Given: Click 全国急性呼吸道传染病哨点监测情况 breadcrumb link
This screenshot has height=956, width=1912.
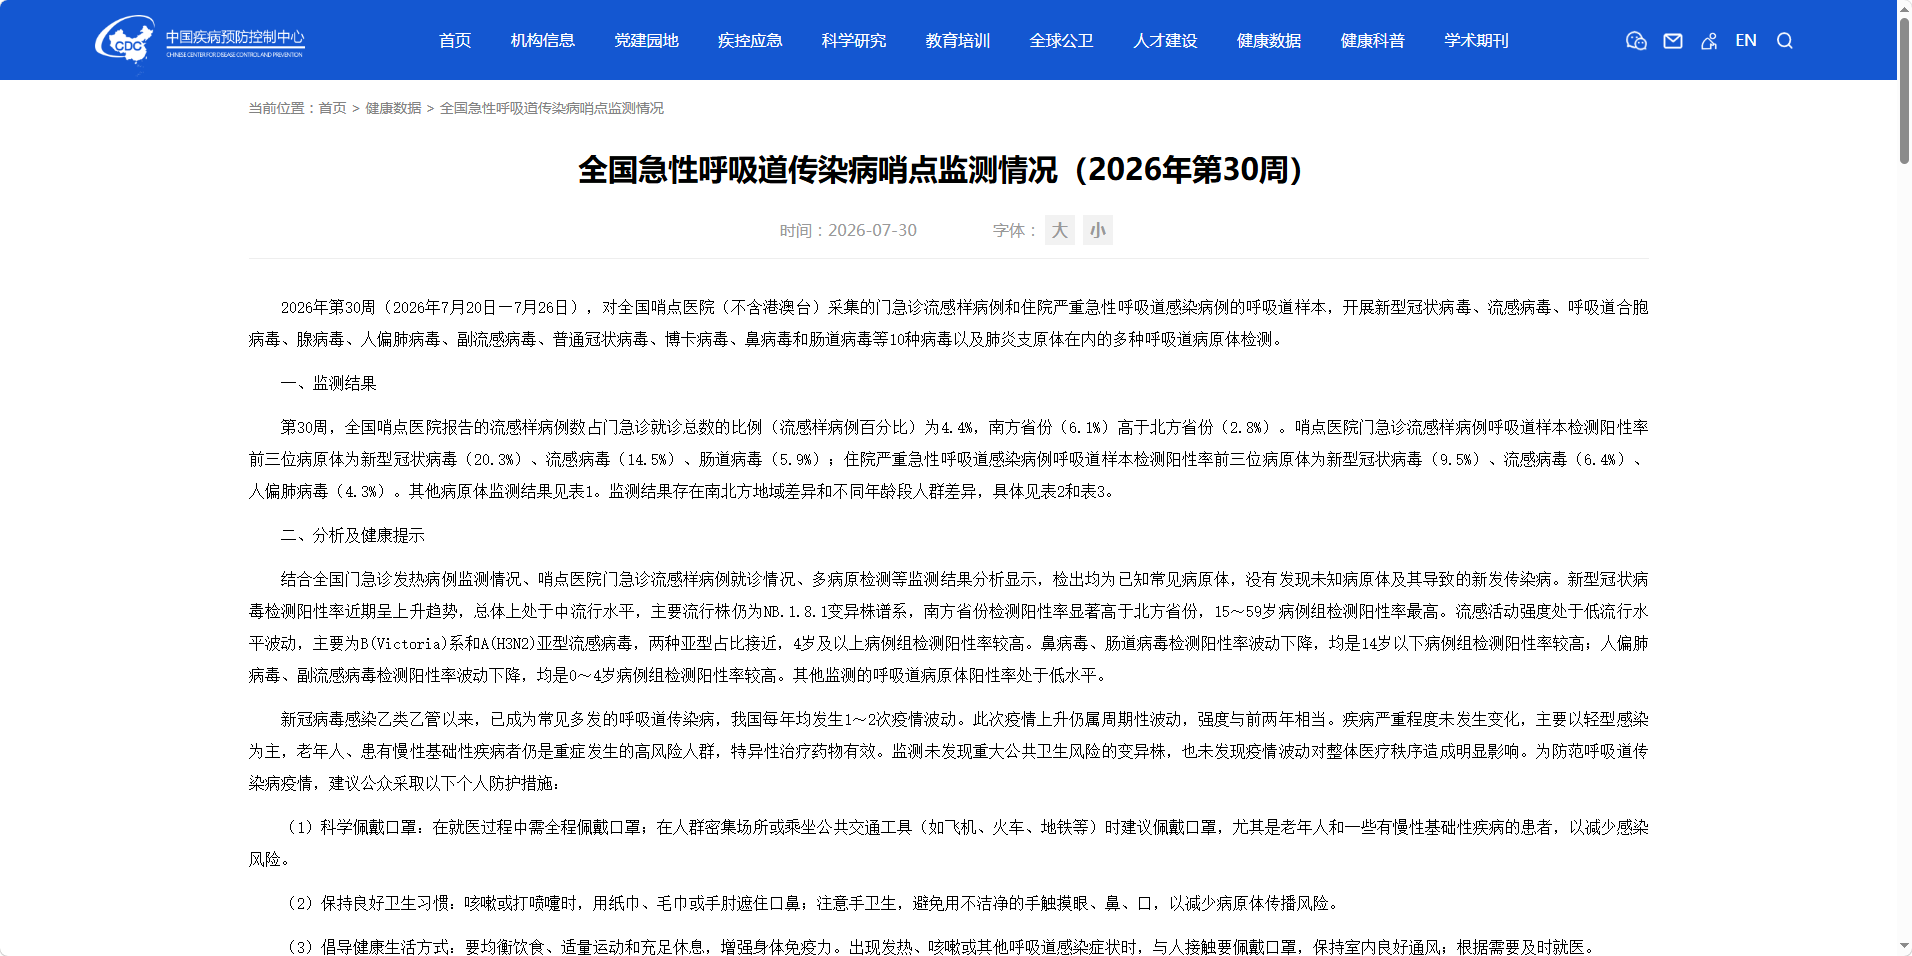Looking at the screenshot, I should 552,108.
